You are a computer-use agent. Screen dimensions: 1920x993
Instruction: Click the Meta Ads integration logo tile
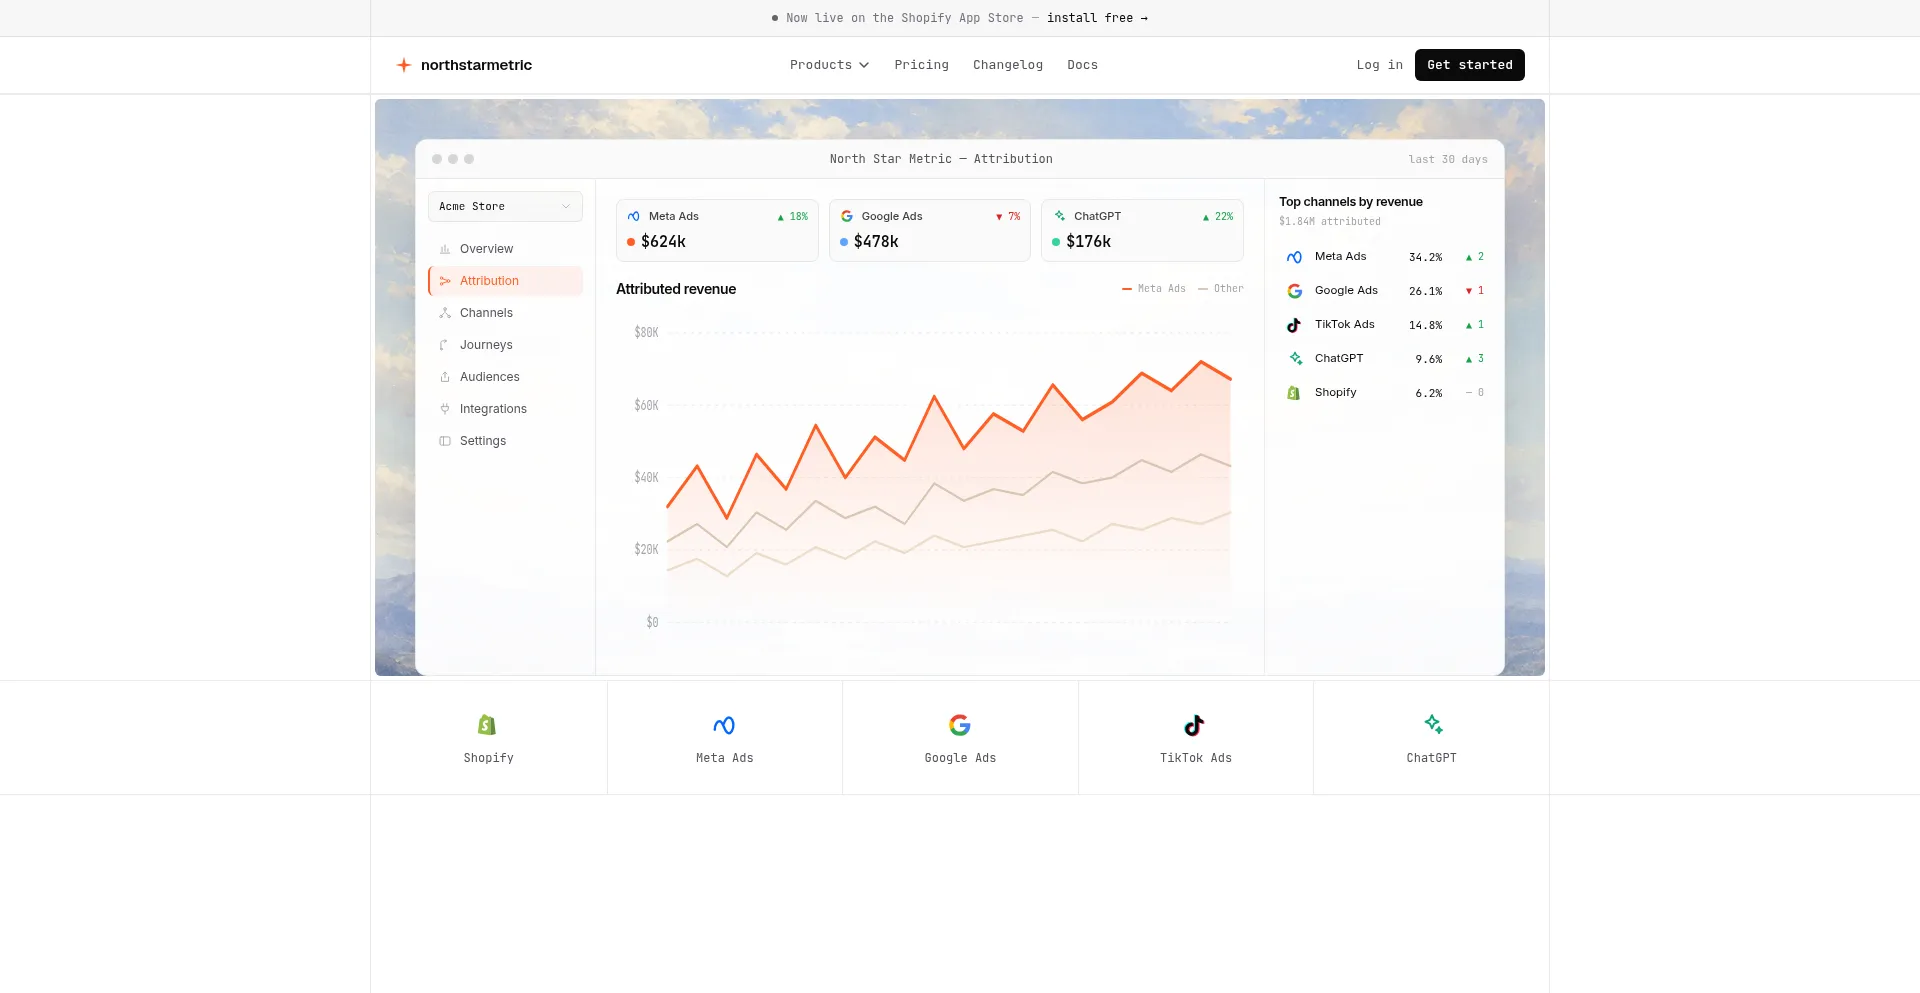(x=724, y=738)
